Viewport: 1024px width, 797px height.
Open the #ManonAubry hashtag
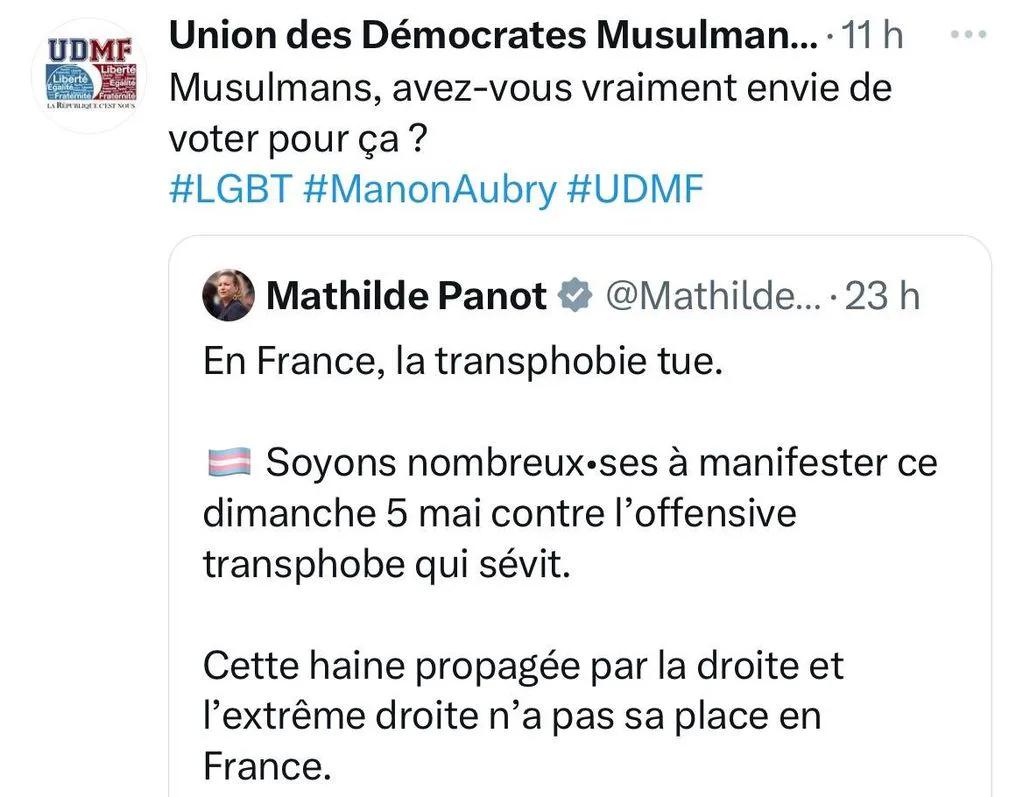430,189
